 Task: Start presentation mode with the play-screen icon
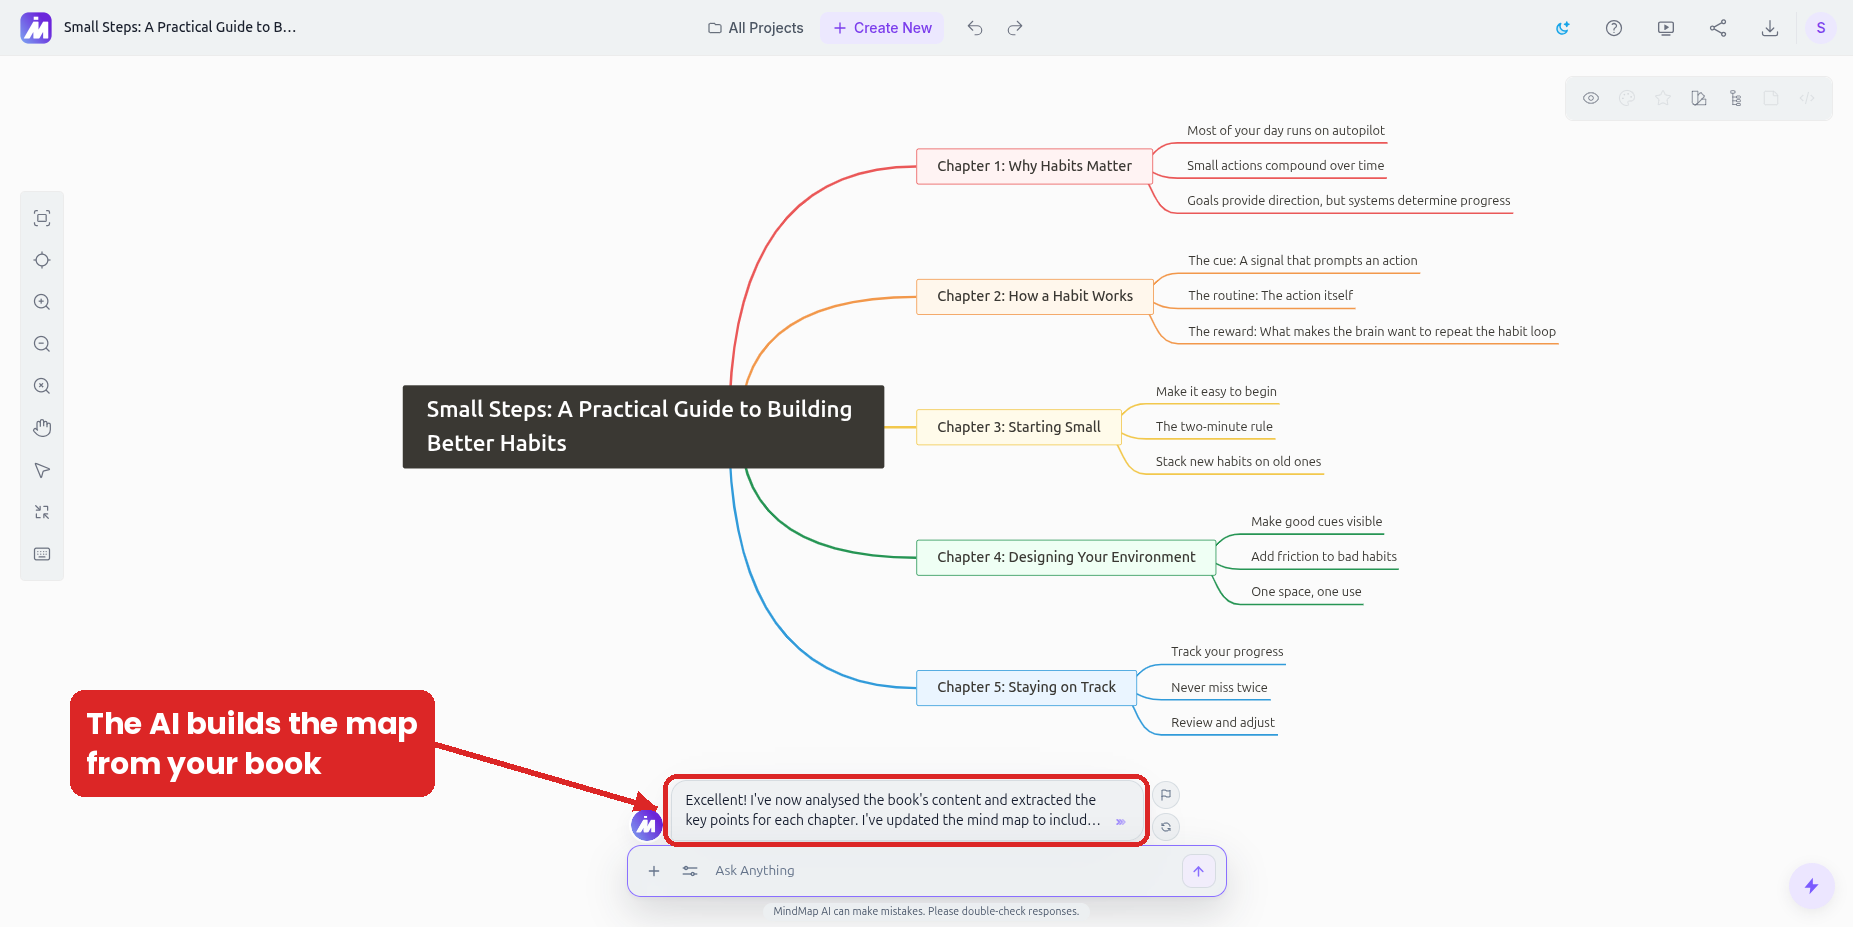(1666, 28)
